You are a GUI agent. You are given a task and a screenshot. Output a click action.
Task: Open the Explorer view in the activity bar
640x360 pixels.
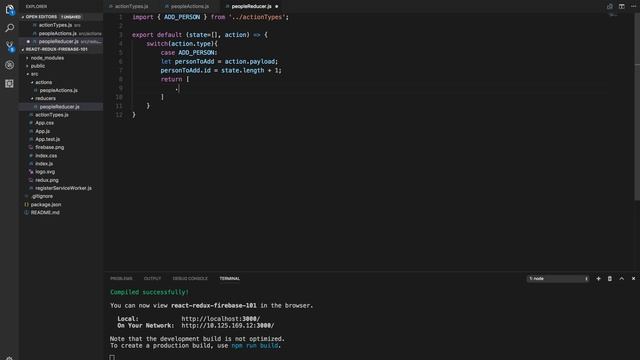tap(9, 10)
